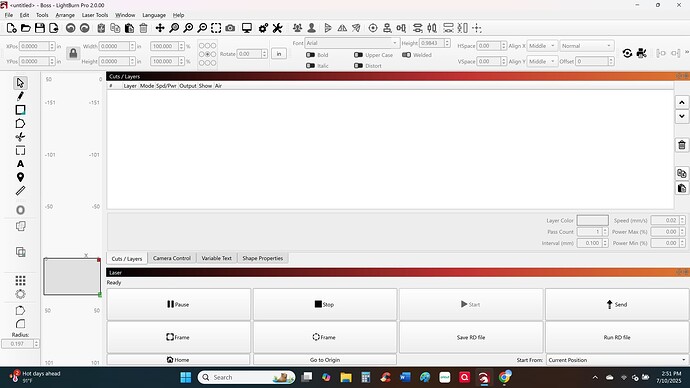Screen dimensions: 690x388
Task: Click the Stop button
Action: tap(325, 304)
